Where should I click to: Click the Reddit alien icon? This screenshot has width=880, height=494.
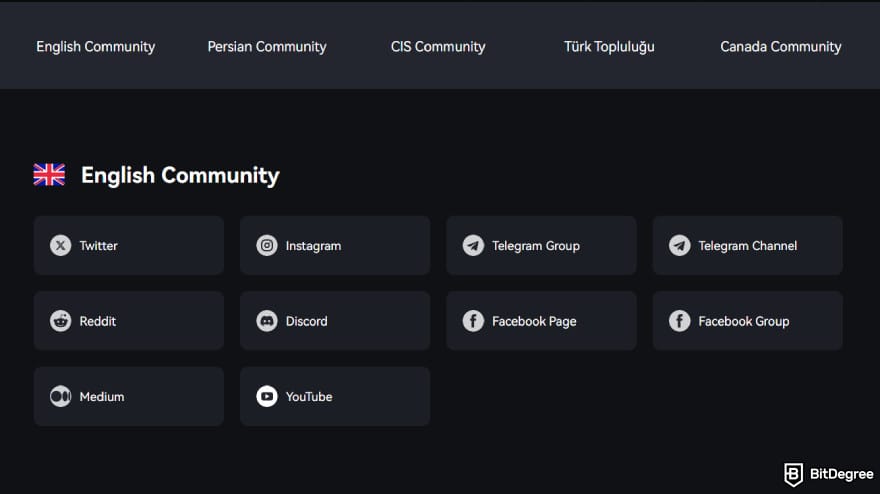(61, 321)
